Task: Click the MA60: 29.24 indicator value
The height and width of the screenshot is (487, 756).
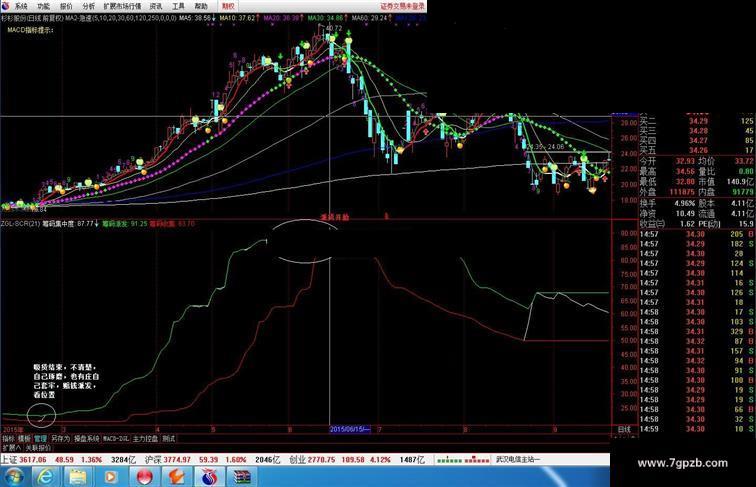Action: pyautogui.click(x=372, y=18)
